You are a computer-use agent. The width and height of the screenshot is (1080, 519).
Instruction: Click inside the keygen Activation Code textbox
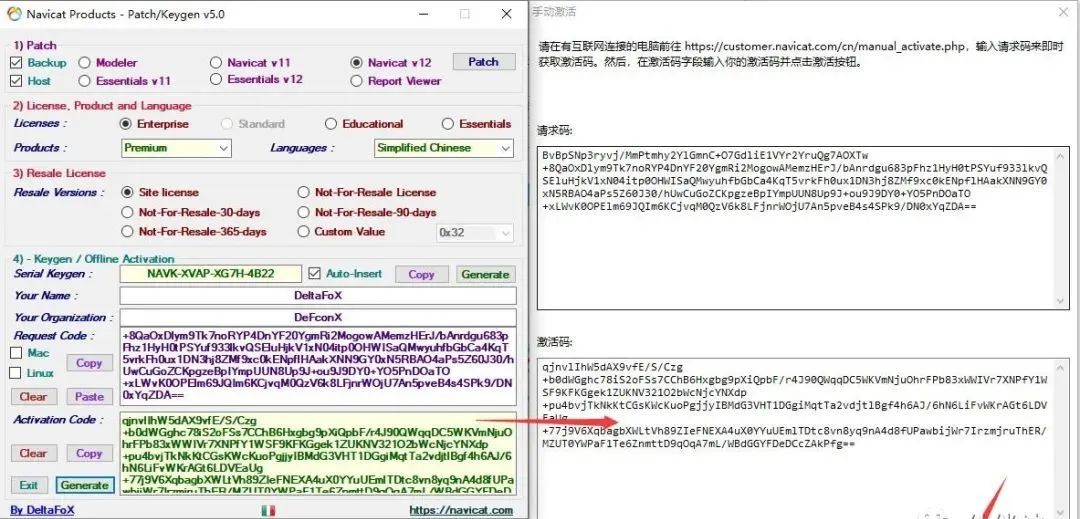(x=318, y=453)
